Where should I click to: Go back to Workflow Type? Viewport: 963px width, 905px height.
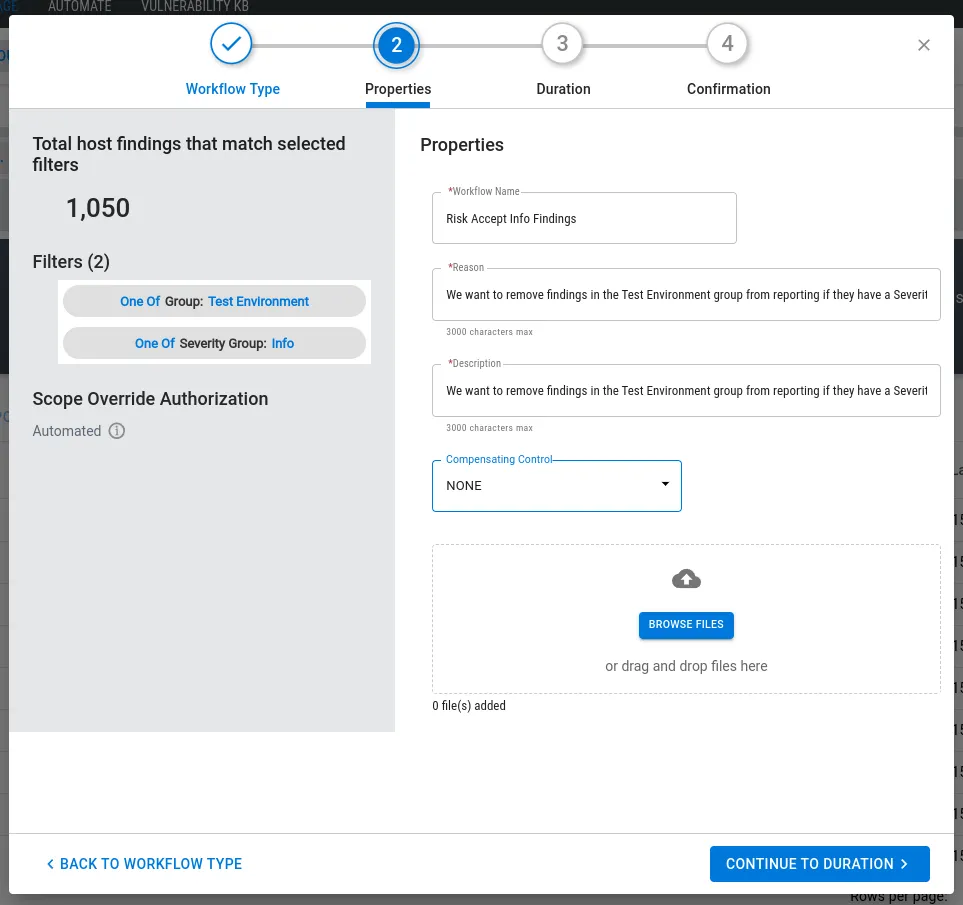pyautogui.click(x=145, y=864)
